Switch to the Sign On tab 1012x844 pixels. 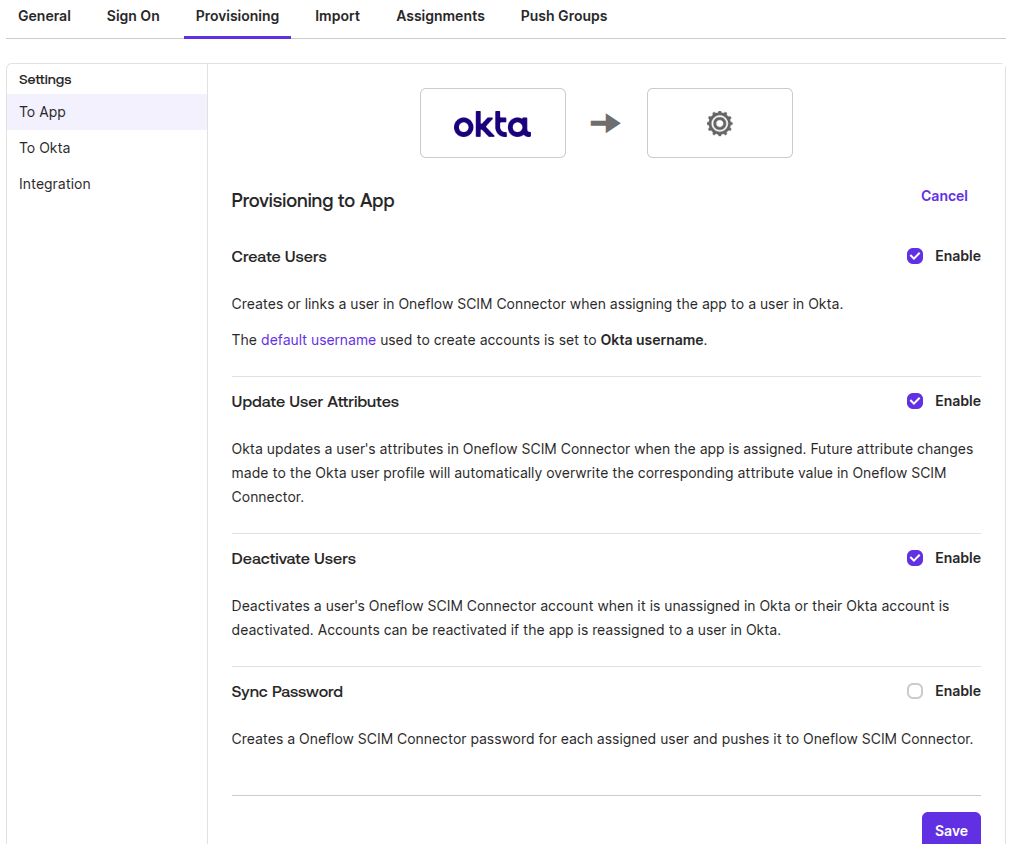pyautogui.click(x=133, y=16)
